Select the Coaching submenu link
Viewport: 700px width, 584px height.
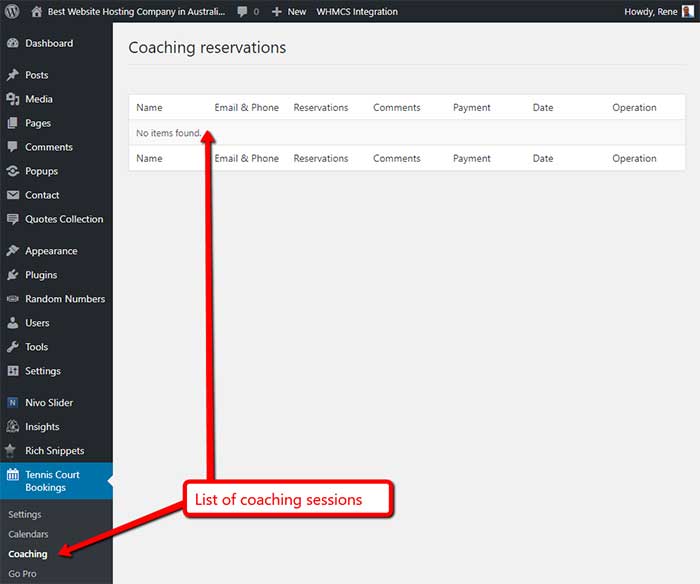28,554
